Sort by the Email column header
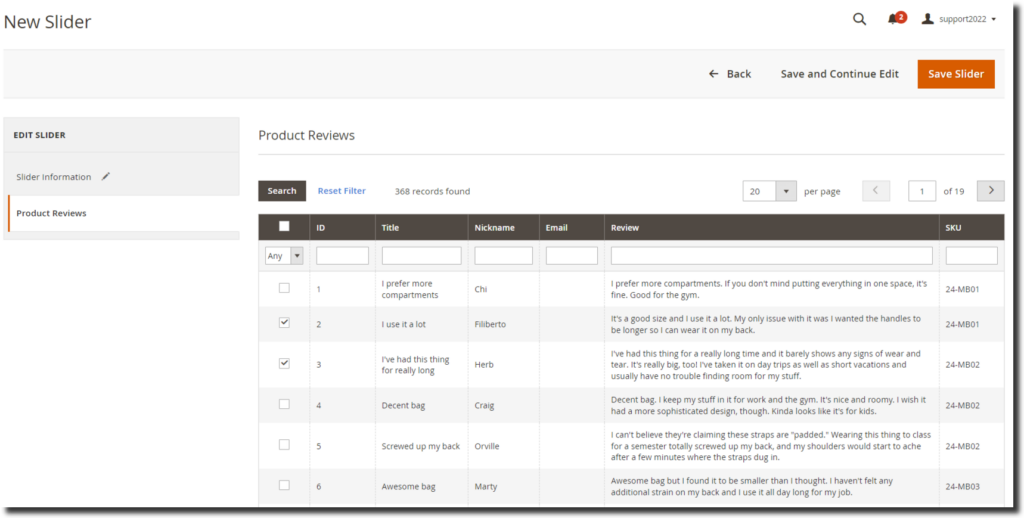 [x=556, y=228]
